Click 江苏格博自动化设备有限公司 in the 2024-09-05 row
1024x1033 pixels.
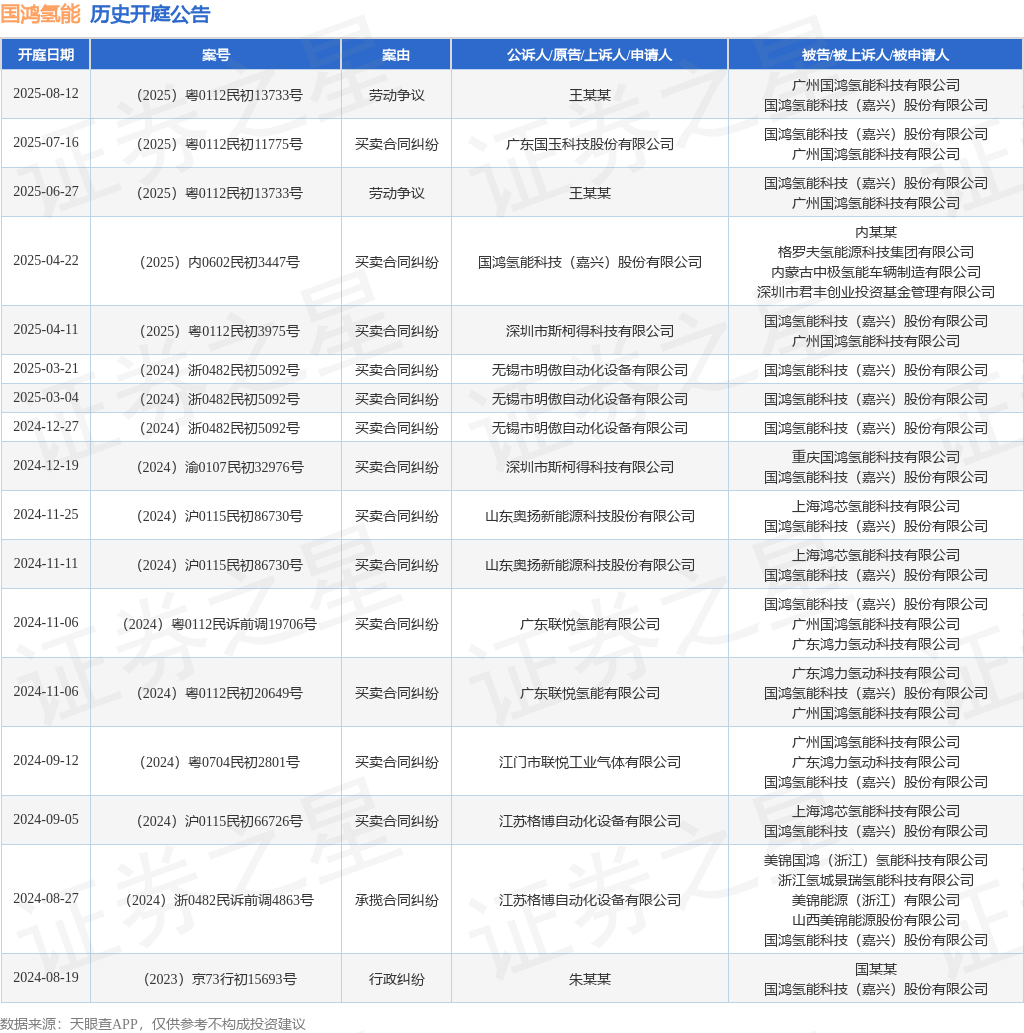click(590, 821)
